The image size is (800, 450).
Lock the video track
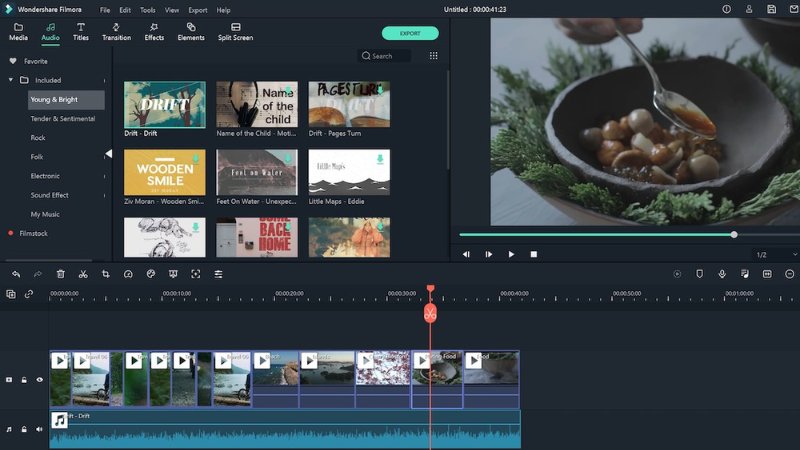point(24,380)
